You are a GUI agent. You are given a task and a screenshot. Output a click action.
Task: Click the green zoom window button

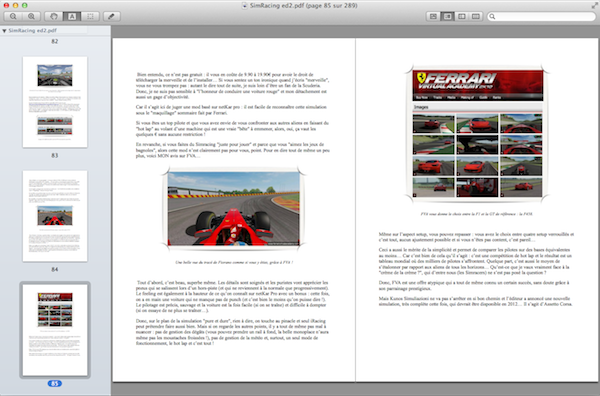[x=24, y=5]
